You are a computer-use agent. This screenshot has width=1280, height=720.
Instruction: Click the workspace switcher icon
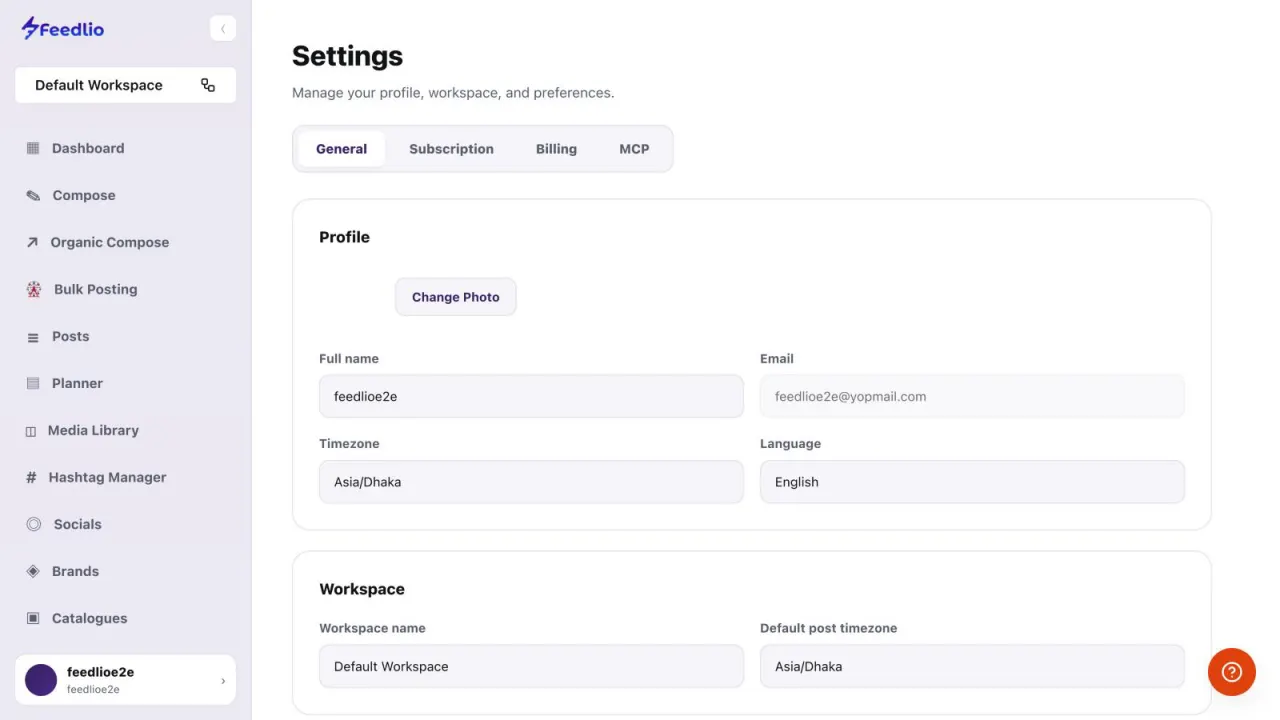(208, 85)
